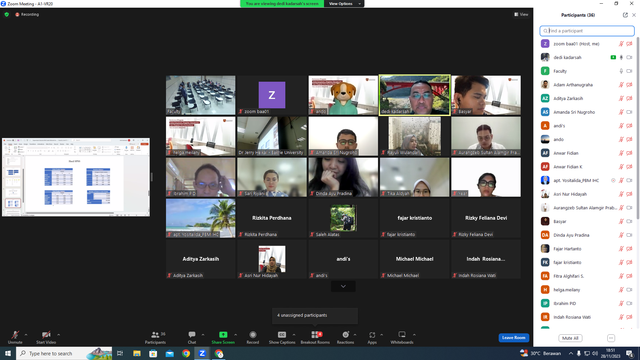
Task: Click the Leave Room button
Action: click(513, 338)
